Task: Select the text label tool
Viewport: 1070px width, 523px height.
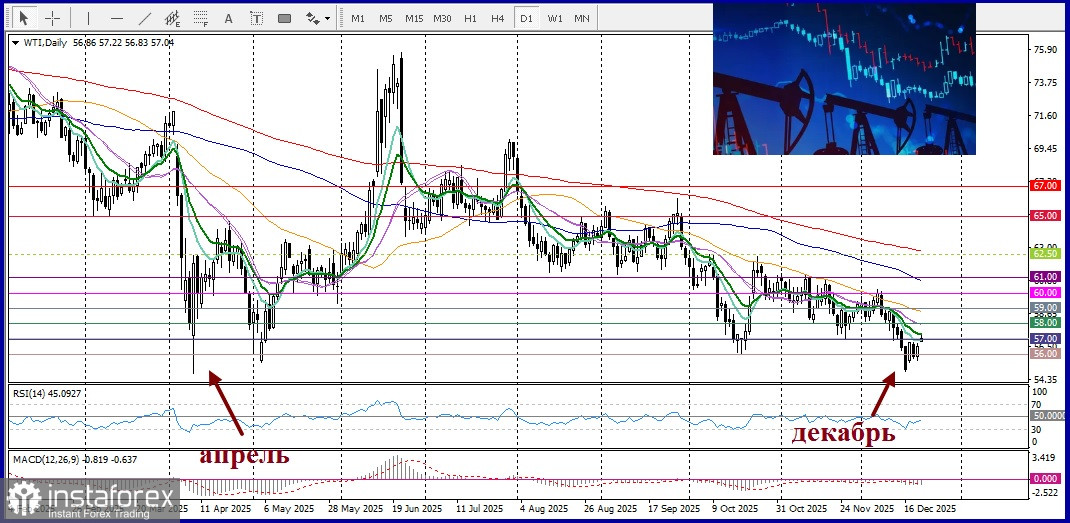Action: pyautogui.click(x=256, y=18)
